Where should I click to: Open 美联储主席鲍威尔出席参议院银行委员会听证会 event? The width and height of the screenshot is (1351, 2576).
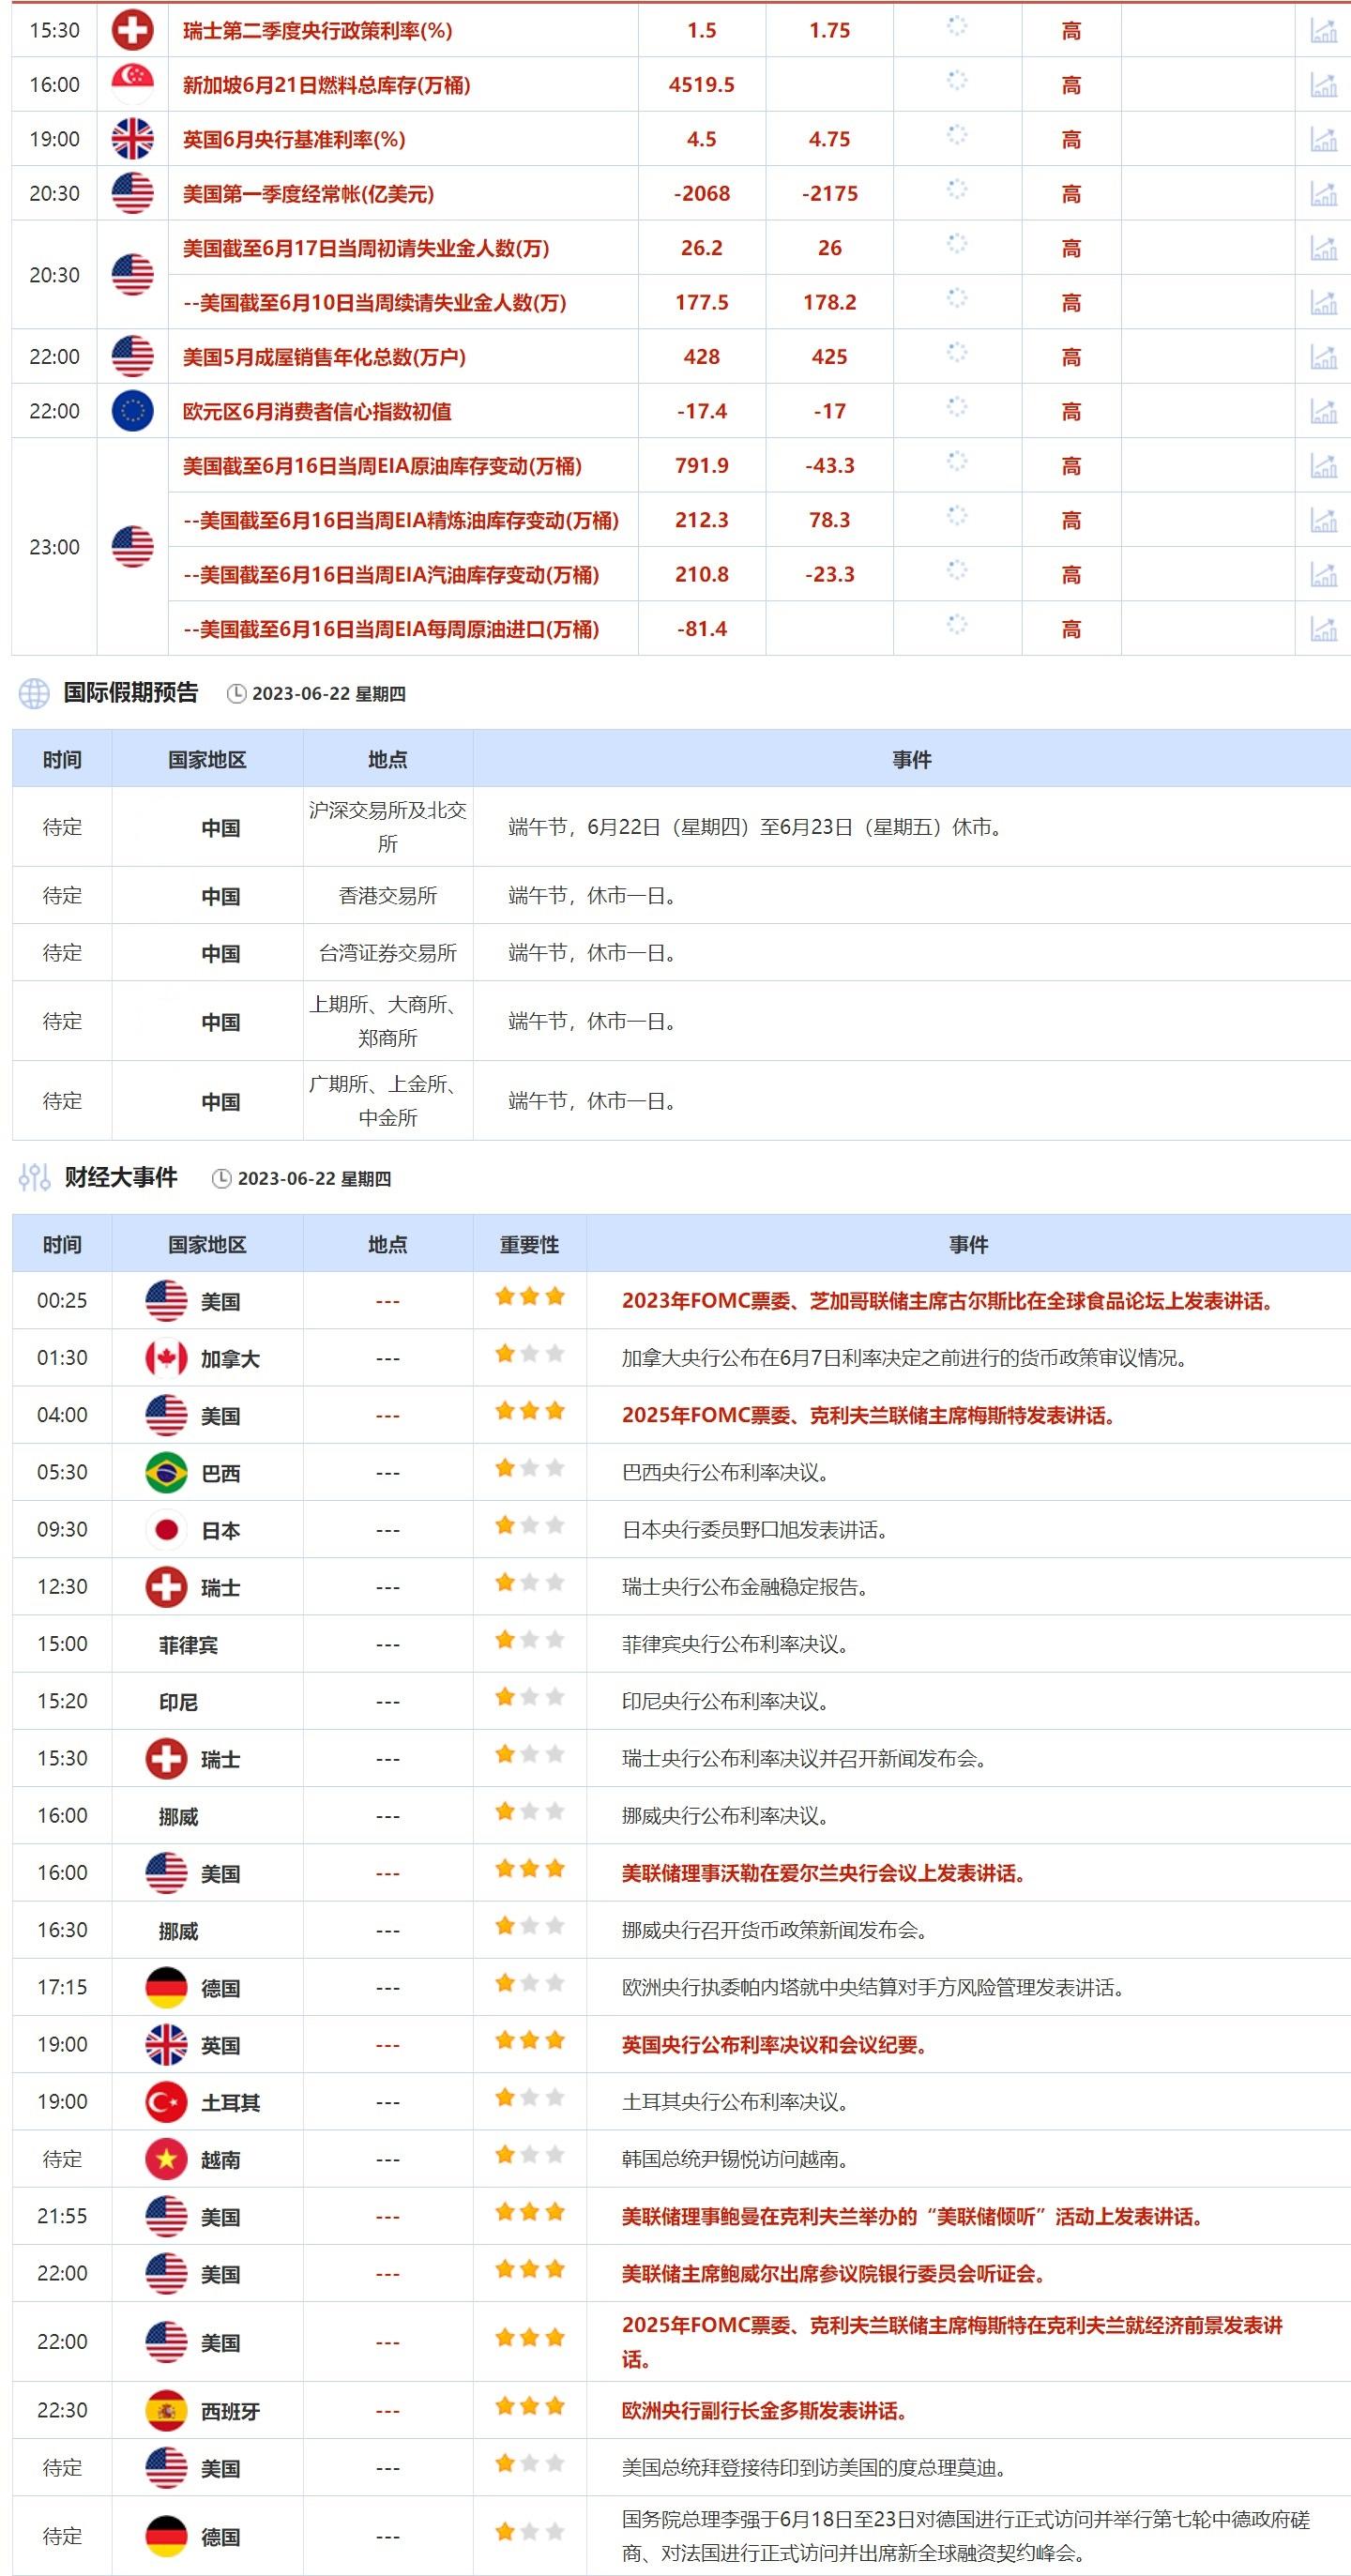click(833, 2274)
